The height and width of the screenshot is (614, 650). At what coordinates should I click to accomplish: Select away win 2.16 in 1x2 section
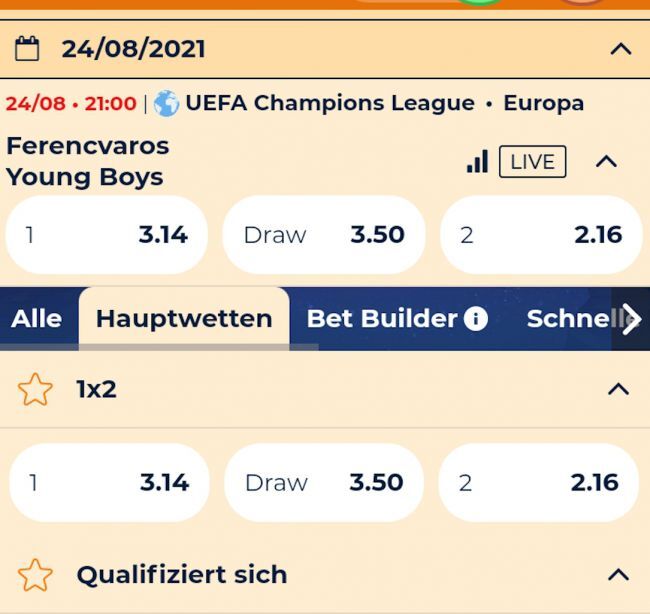coord(538,483)
